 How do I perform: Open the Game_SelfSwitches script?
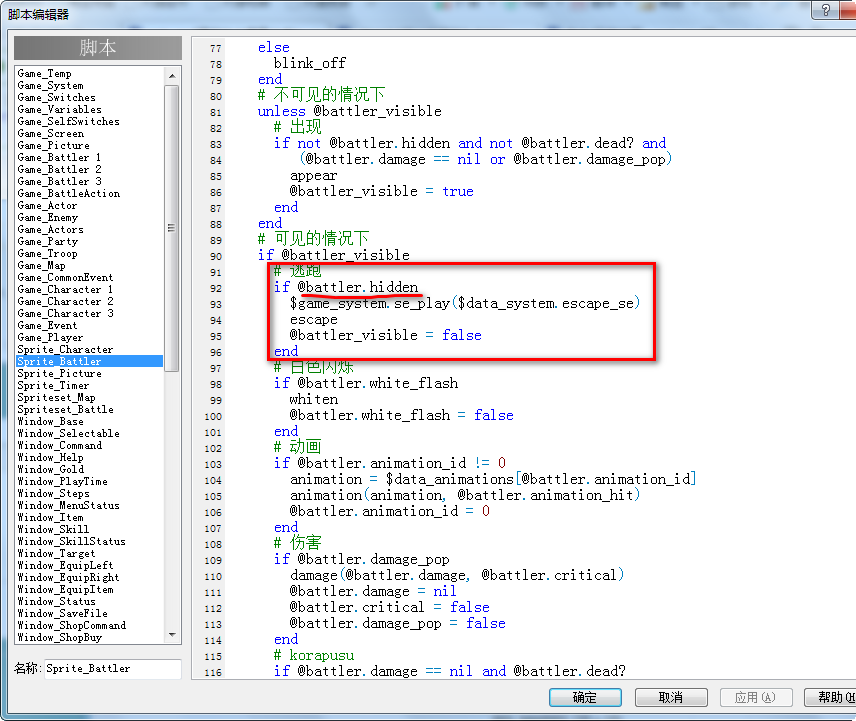pos(68,121)
